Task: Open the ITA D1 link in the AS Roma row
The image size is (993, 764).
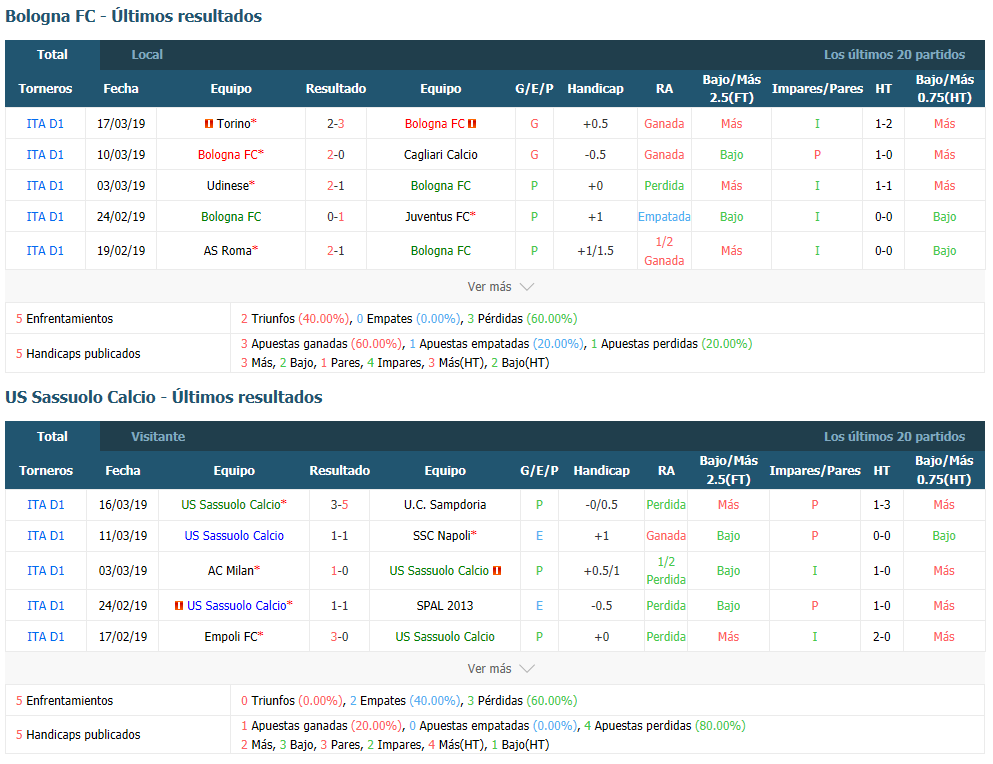Action: click(x=45, y=251)
